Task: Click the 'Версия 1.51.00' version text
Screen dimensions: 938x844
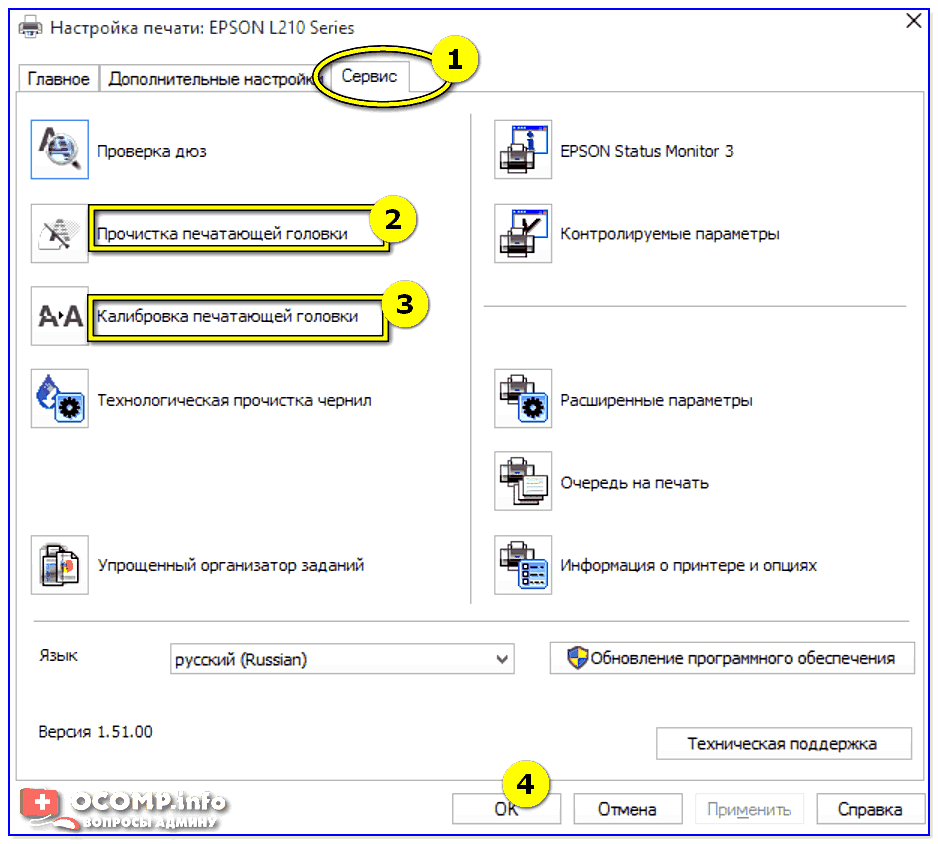Action: 96,732
